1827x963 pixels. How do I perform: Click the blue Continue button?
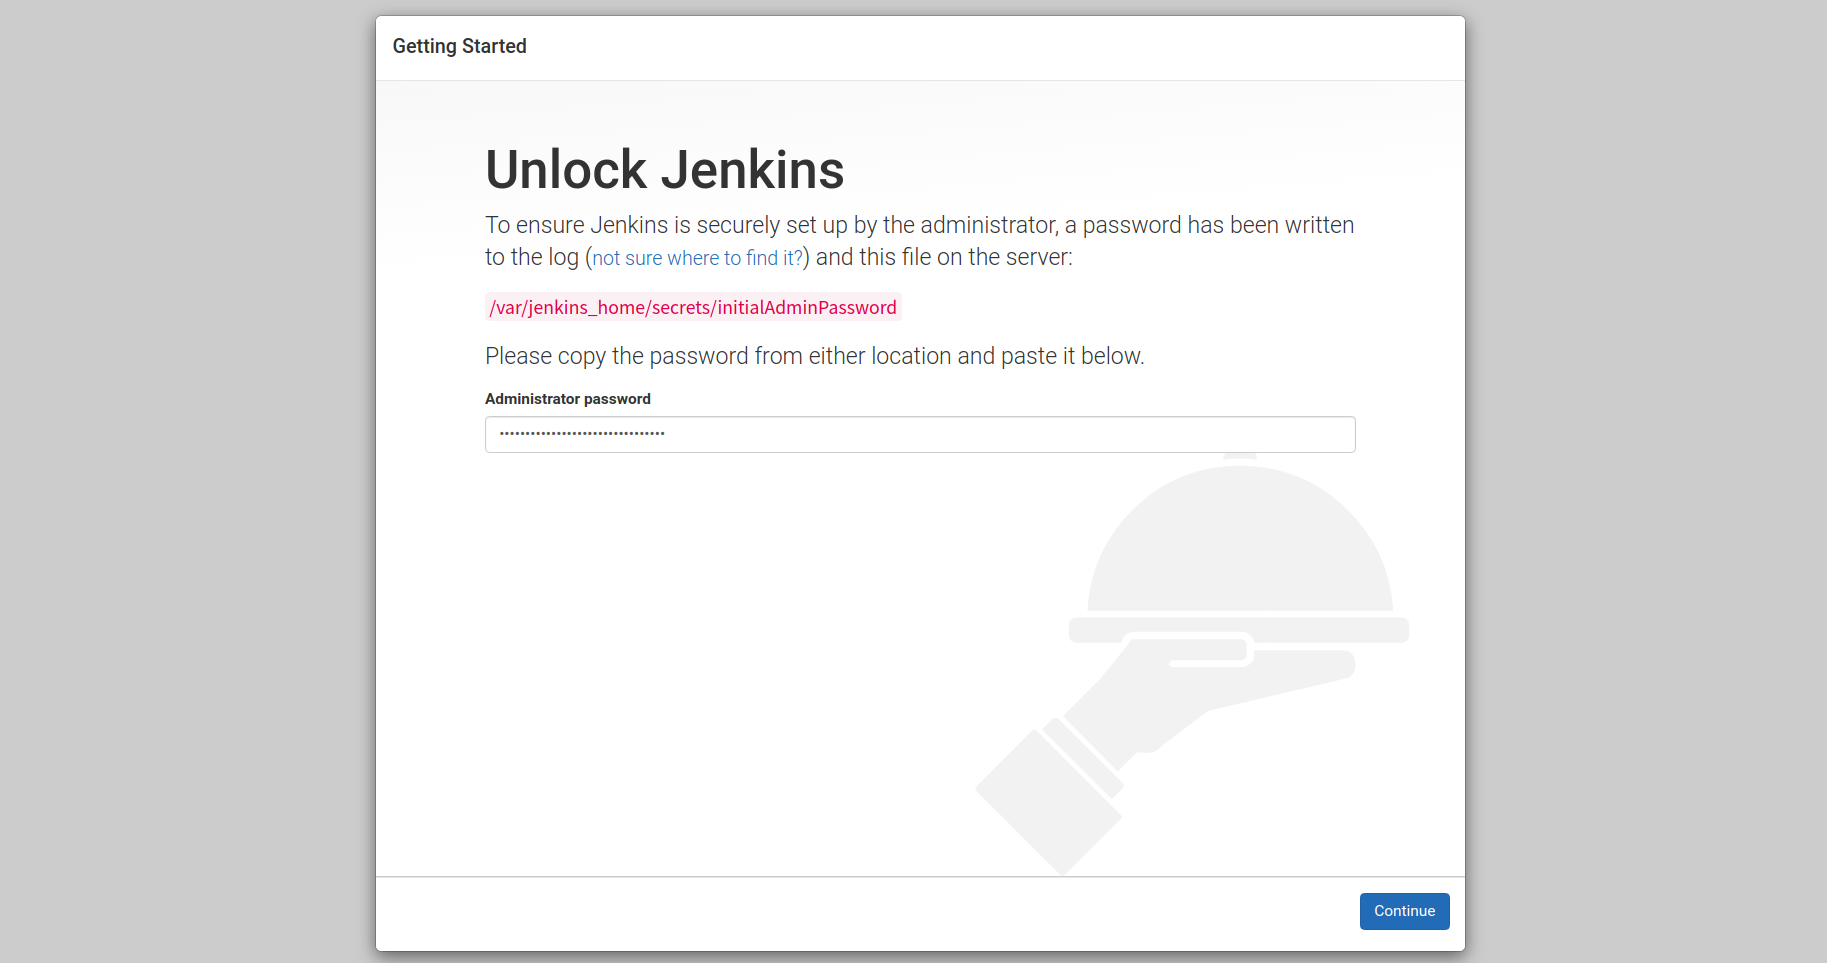tap(1404, 911)
